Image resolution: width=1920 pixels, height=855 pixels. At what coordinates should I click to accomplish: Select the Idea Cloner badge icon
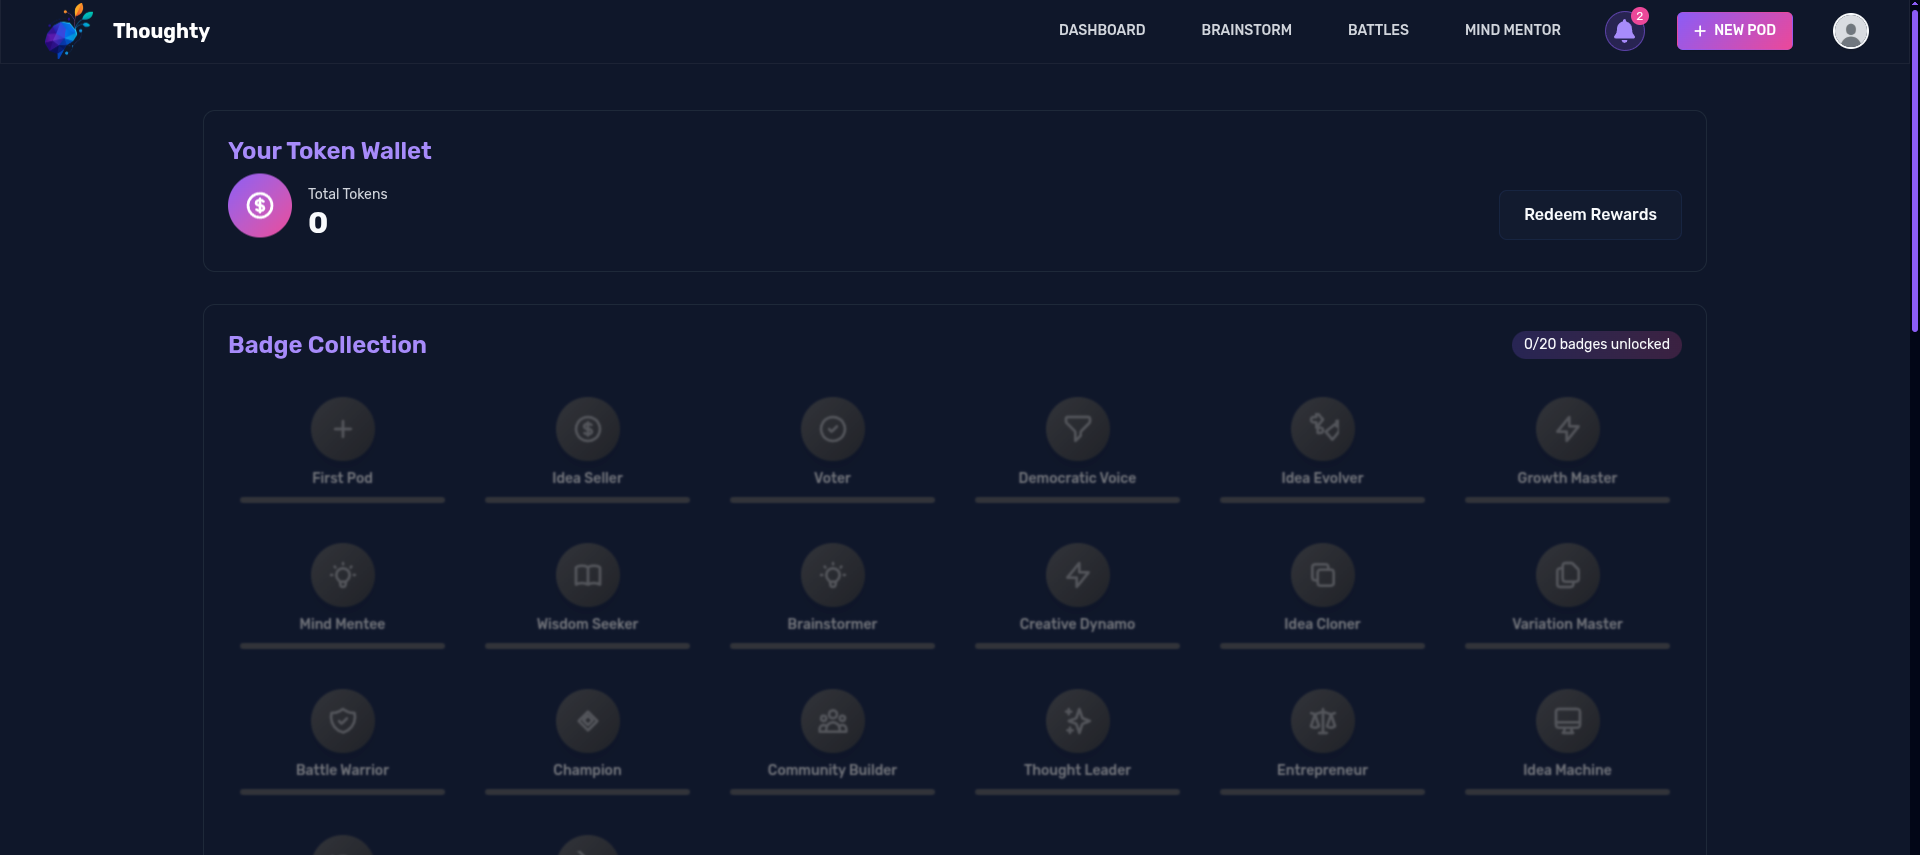point(1323,575)
